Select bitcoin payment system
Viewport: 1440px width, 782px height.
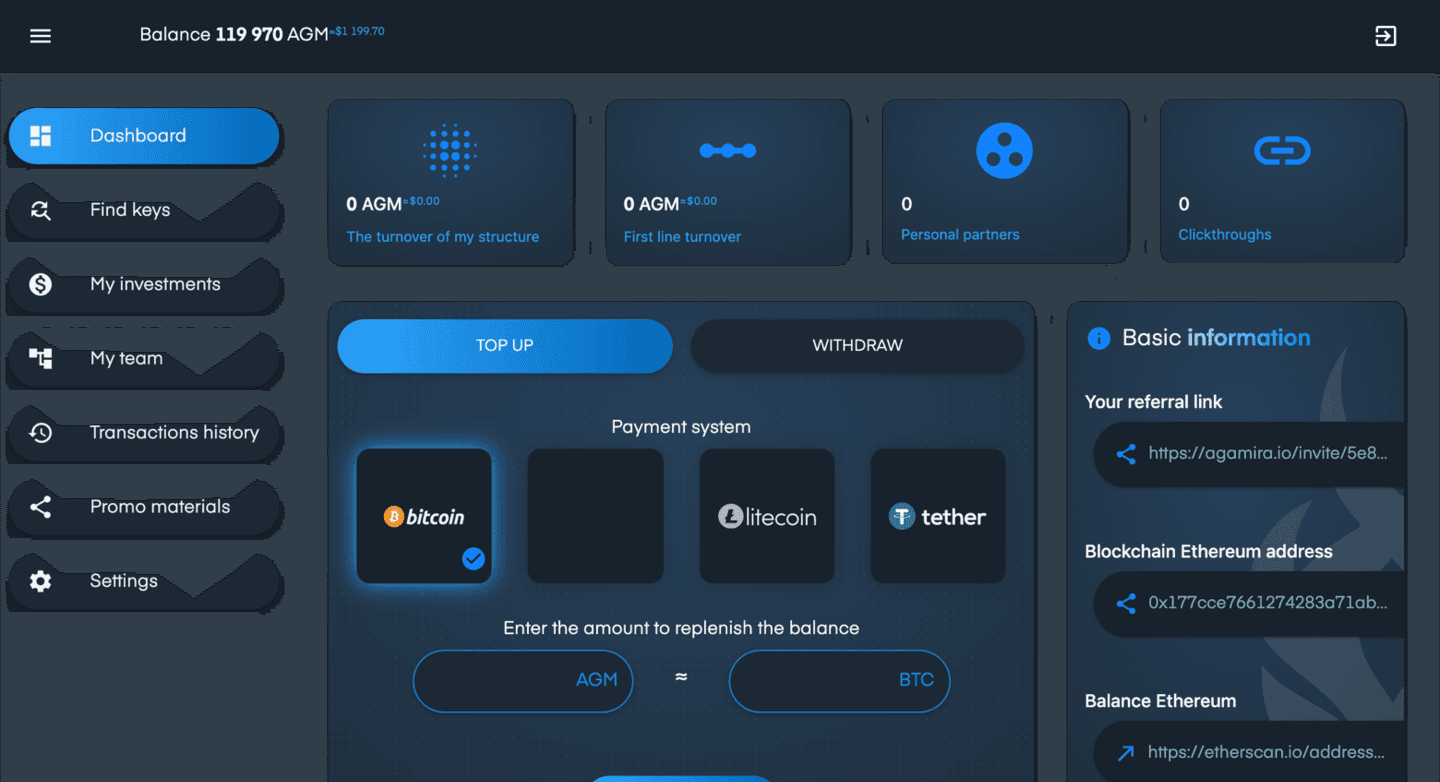(x=424, y=516)
